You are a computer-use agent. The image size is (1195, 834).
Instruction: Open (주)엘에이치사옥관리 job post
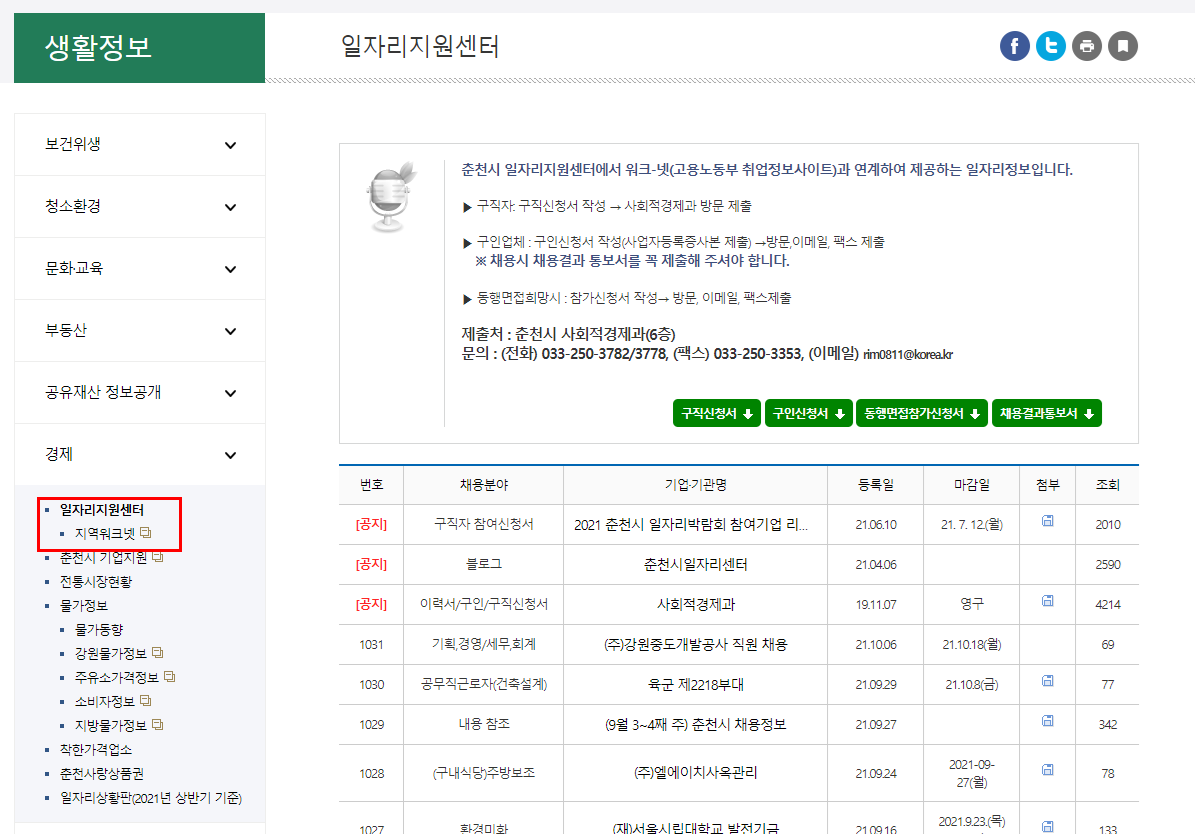(x=695, y=773)
